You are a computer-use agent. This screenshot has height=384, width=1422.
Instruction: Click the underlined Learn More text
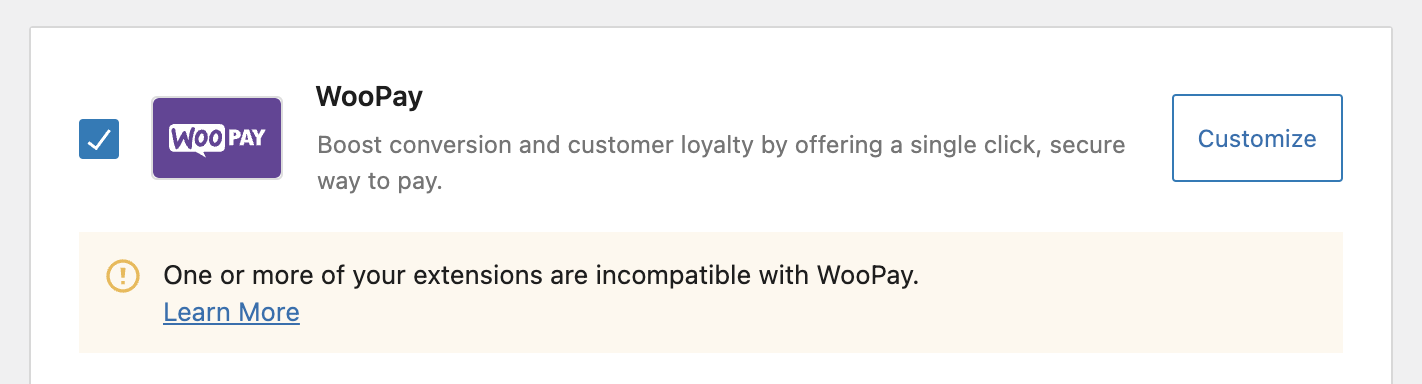(x=232, y=312)
